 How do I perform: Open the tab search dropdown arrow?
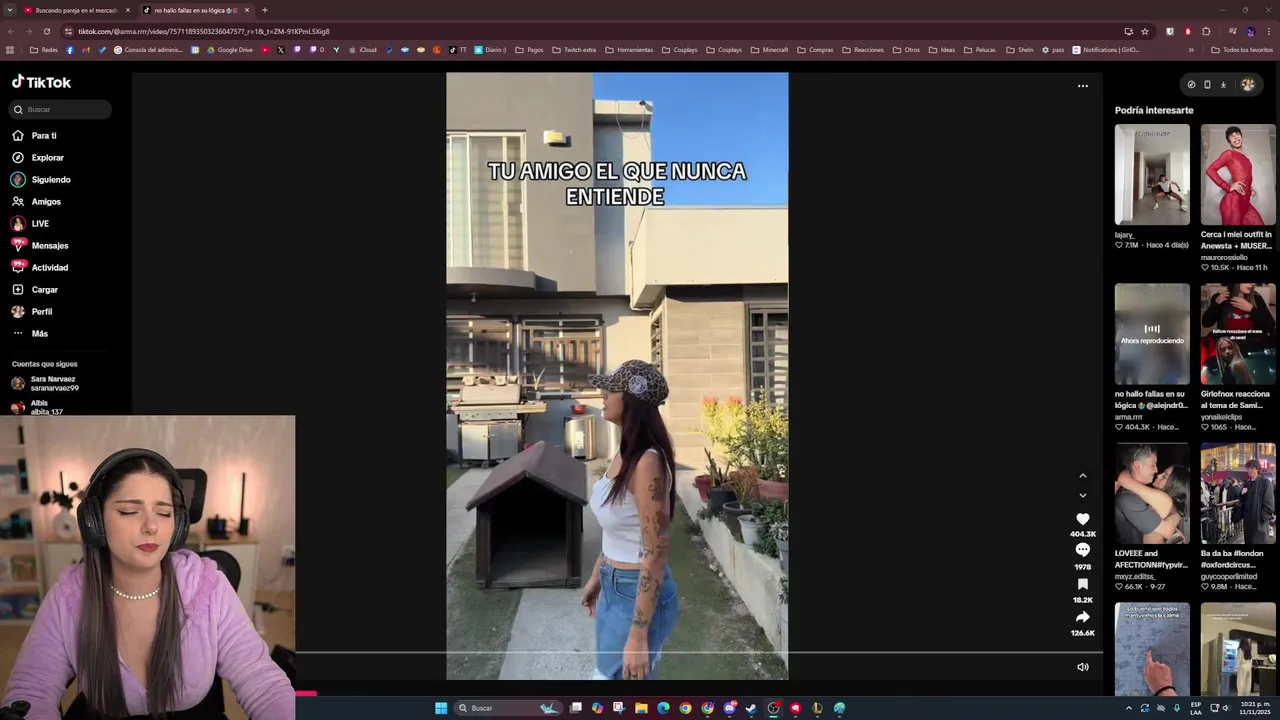coord(9,10)
